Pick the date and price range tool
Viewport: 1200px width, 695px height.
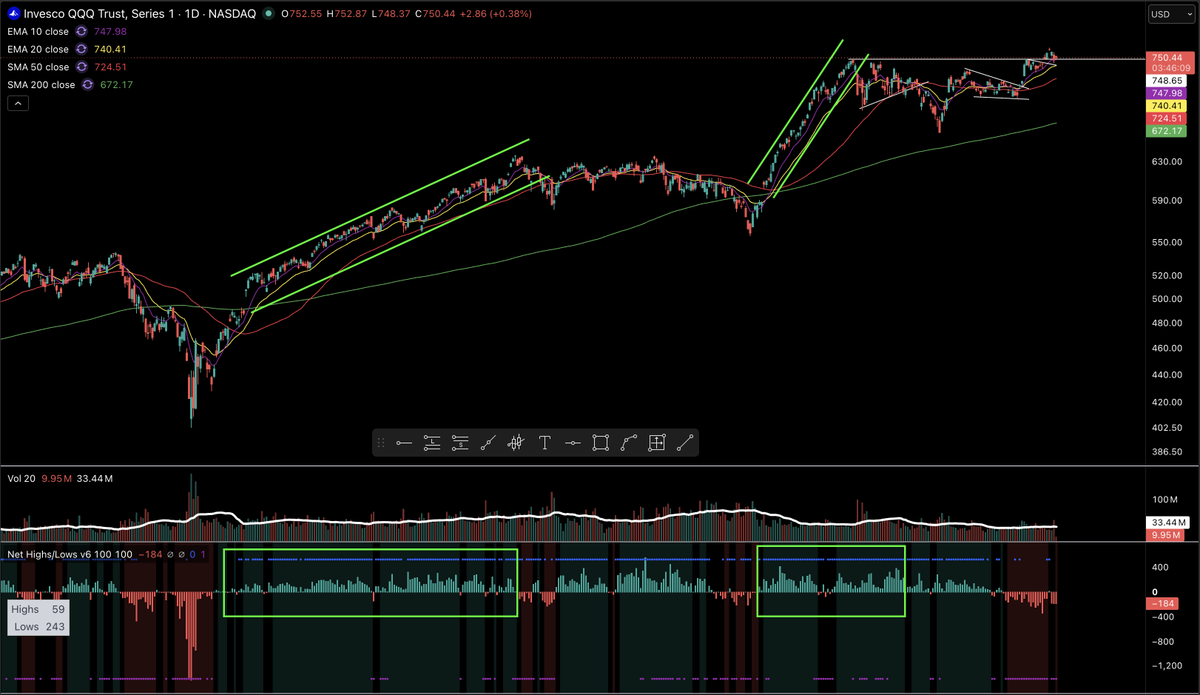point(657,442)
